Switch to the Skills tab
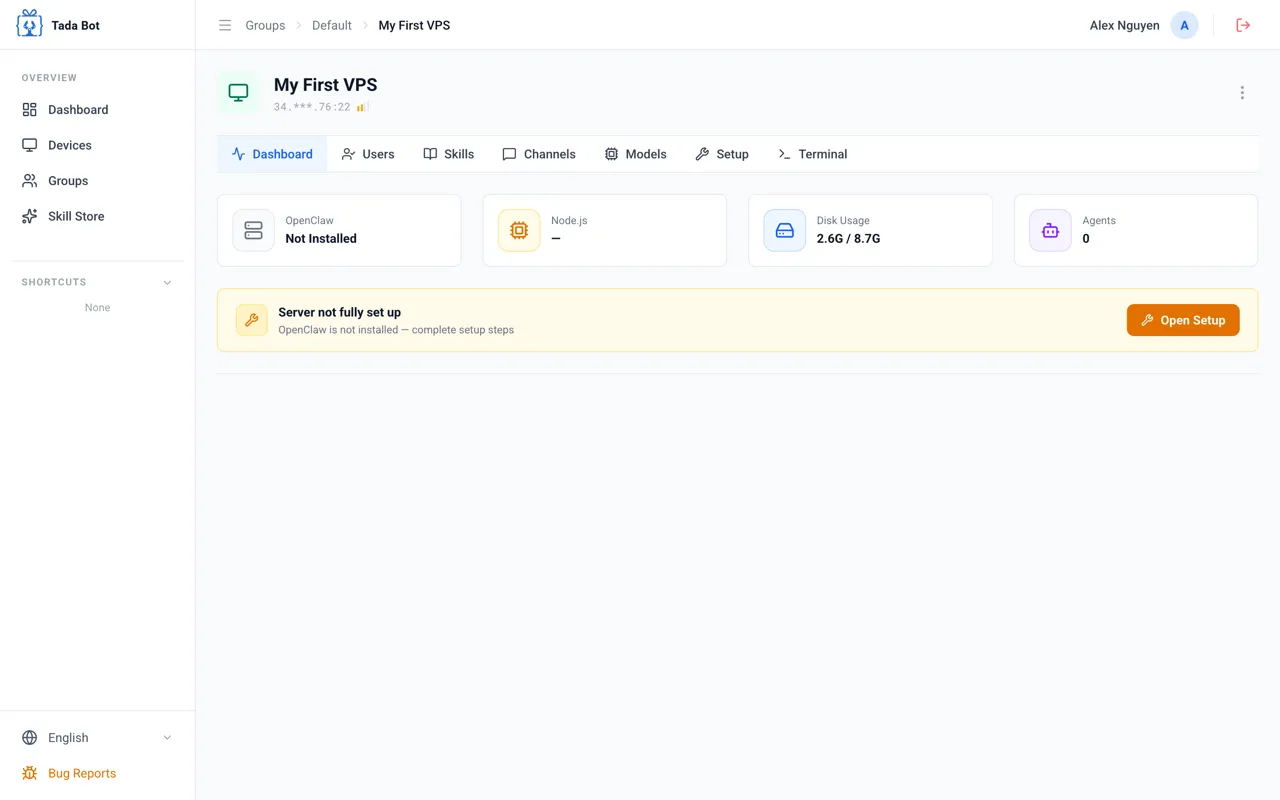Screen dimensions: 1280x800 click(x=449, y=154)
